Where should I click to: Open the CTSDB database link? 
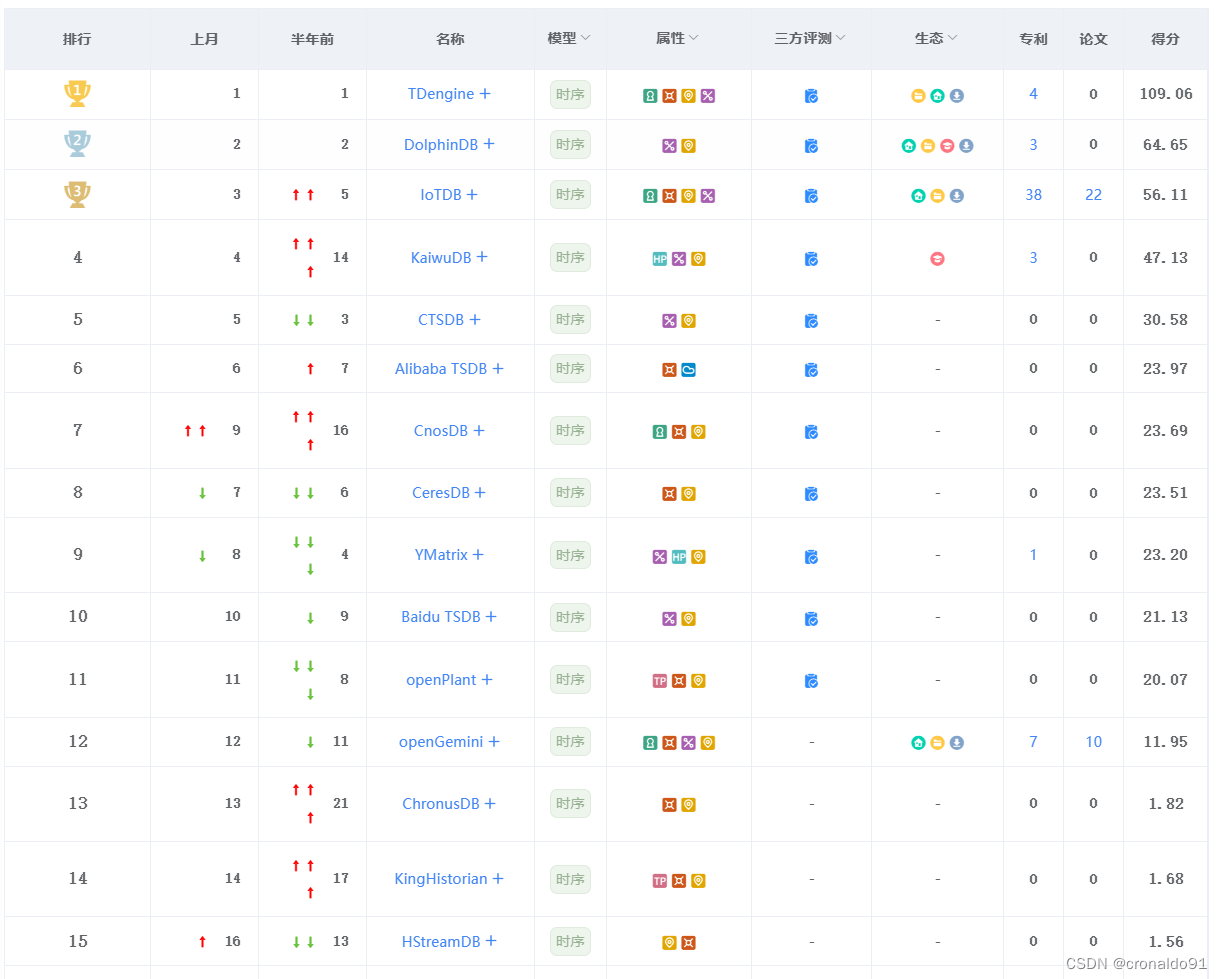[x=441, y=320]
